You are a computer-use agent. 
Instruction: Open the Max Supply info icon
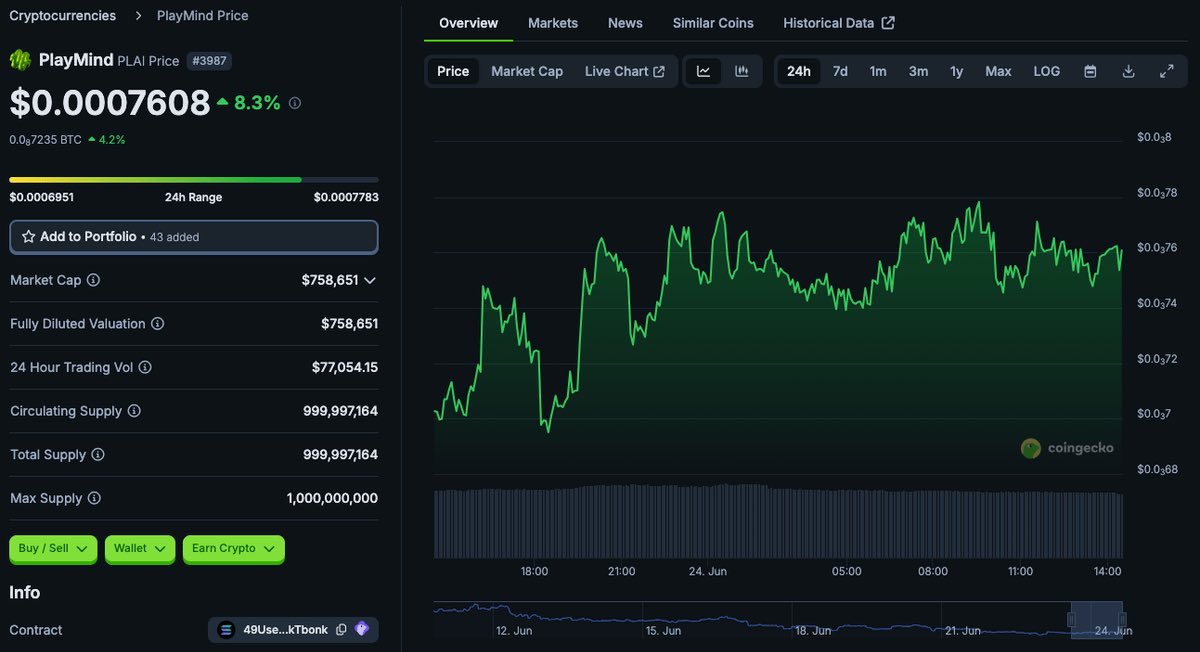(94, 498)
